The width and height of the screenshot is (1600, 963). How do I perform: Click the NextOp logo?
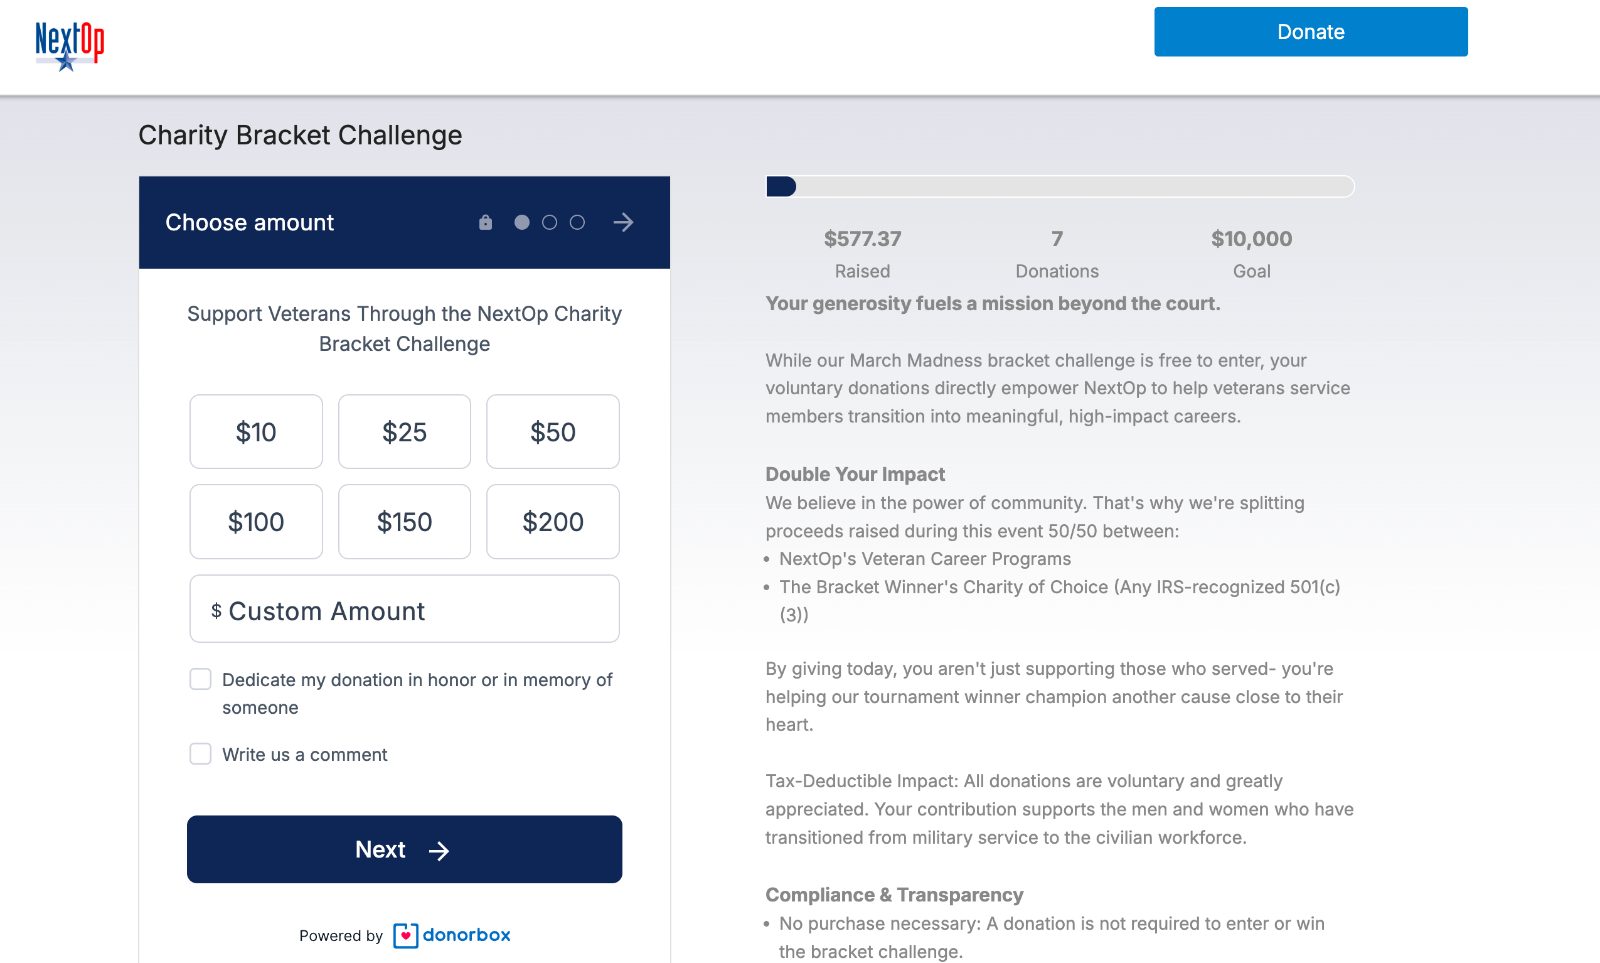pyautogui.click(x=69, y=46)
